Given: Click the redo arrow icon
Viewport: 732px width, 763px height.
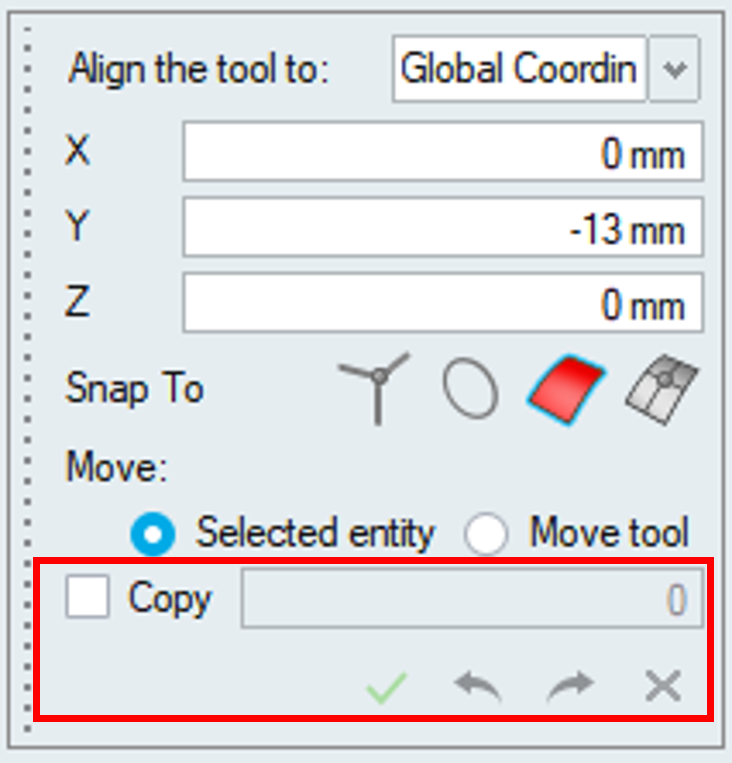Looking at the screenshot, I should [571, 687].
